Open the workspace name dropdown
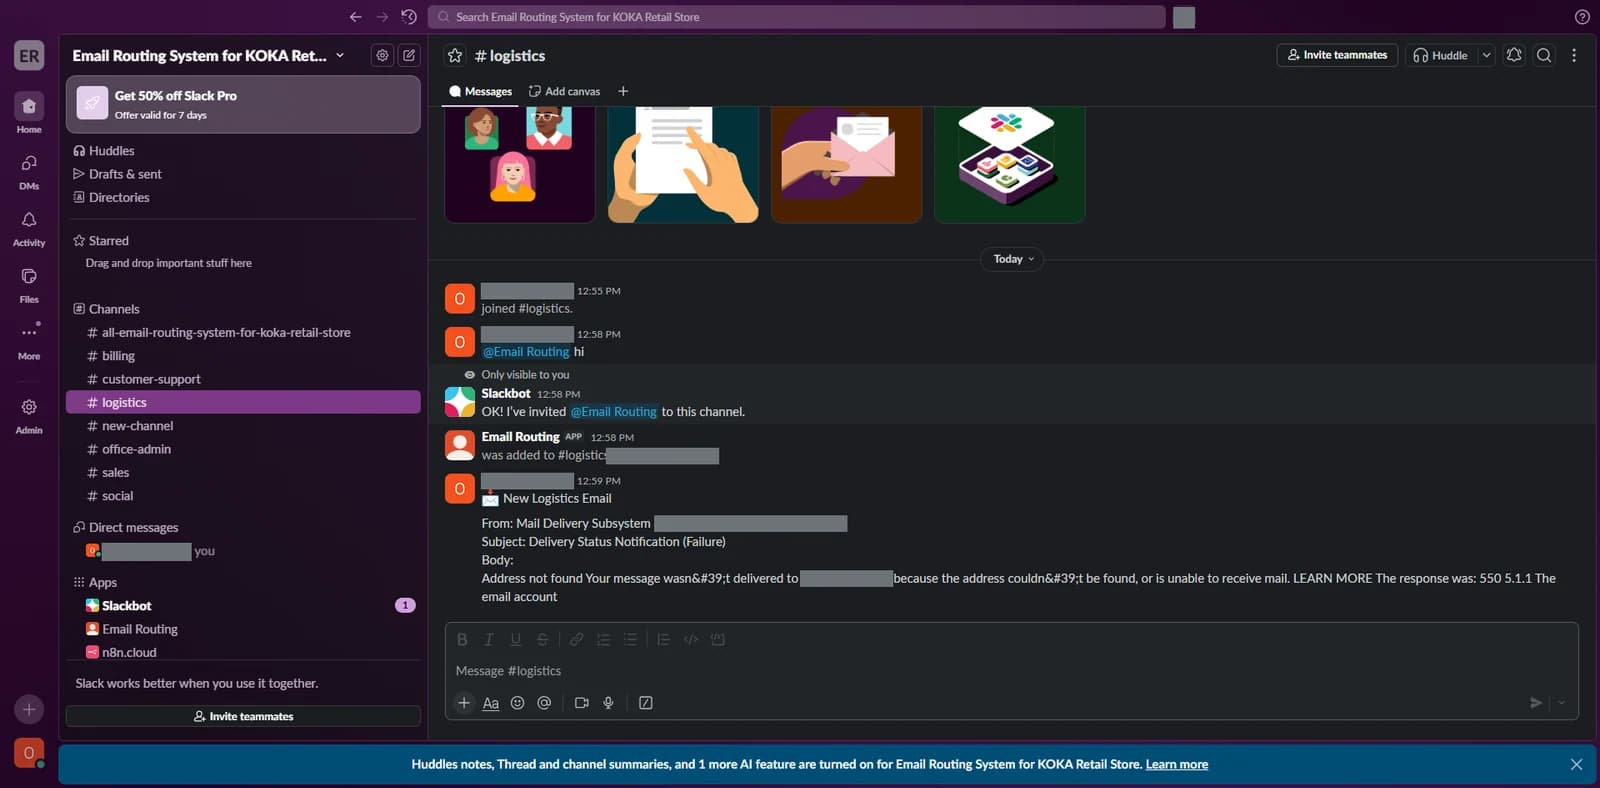1600x788 pixels. 209,55
